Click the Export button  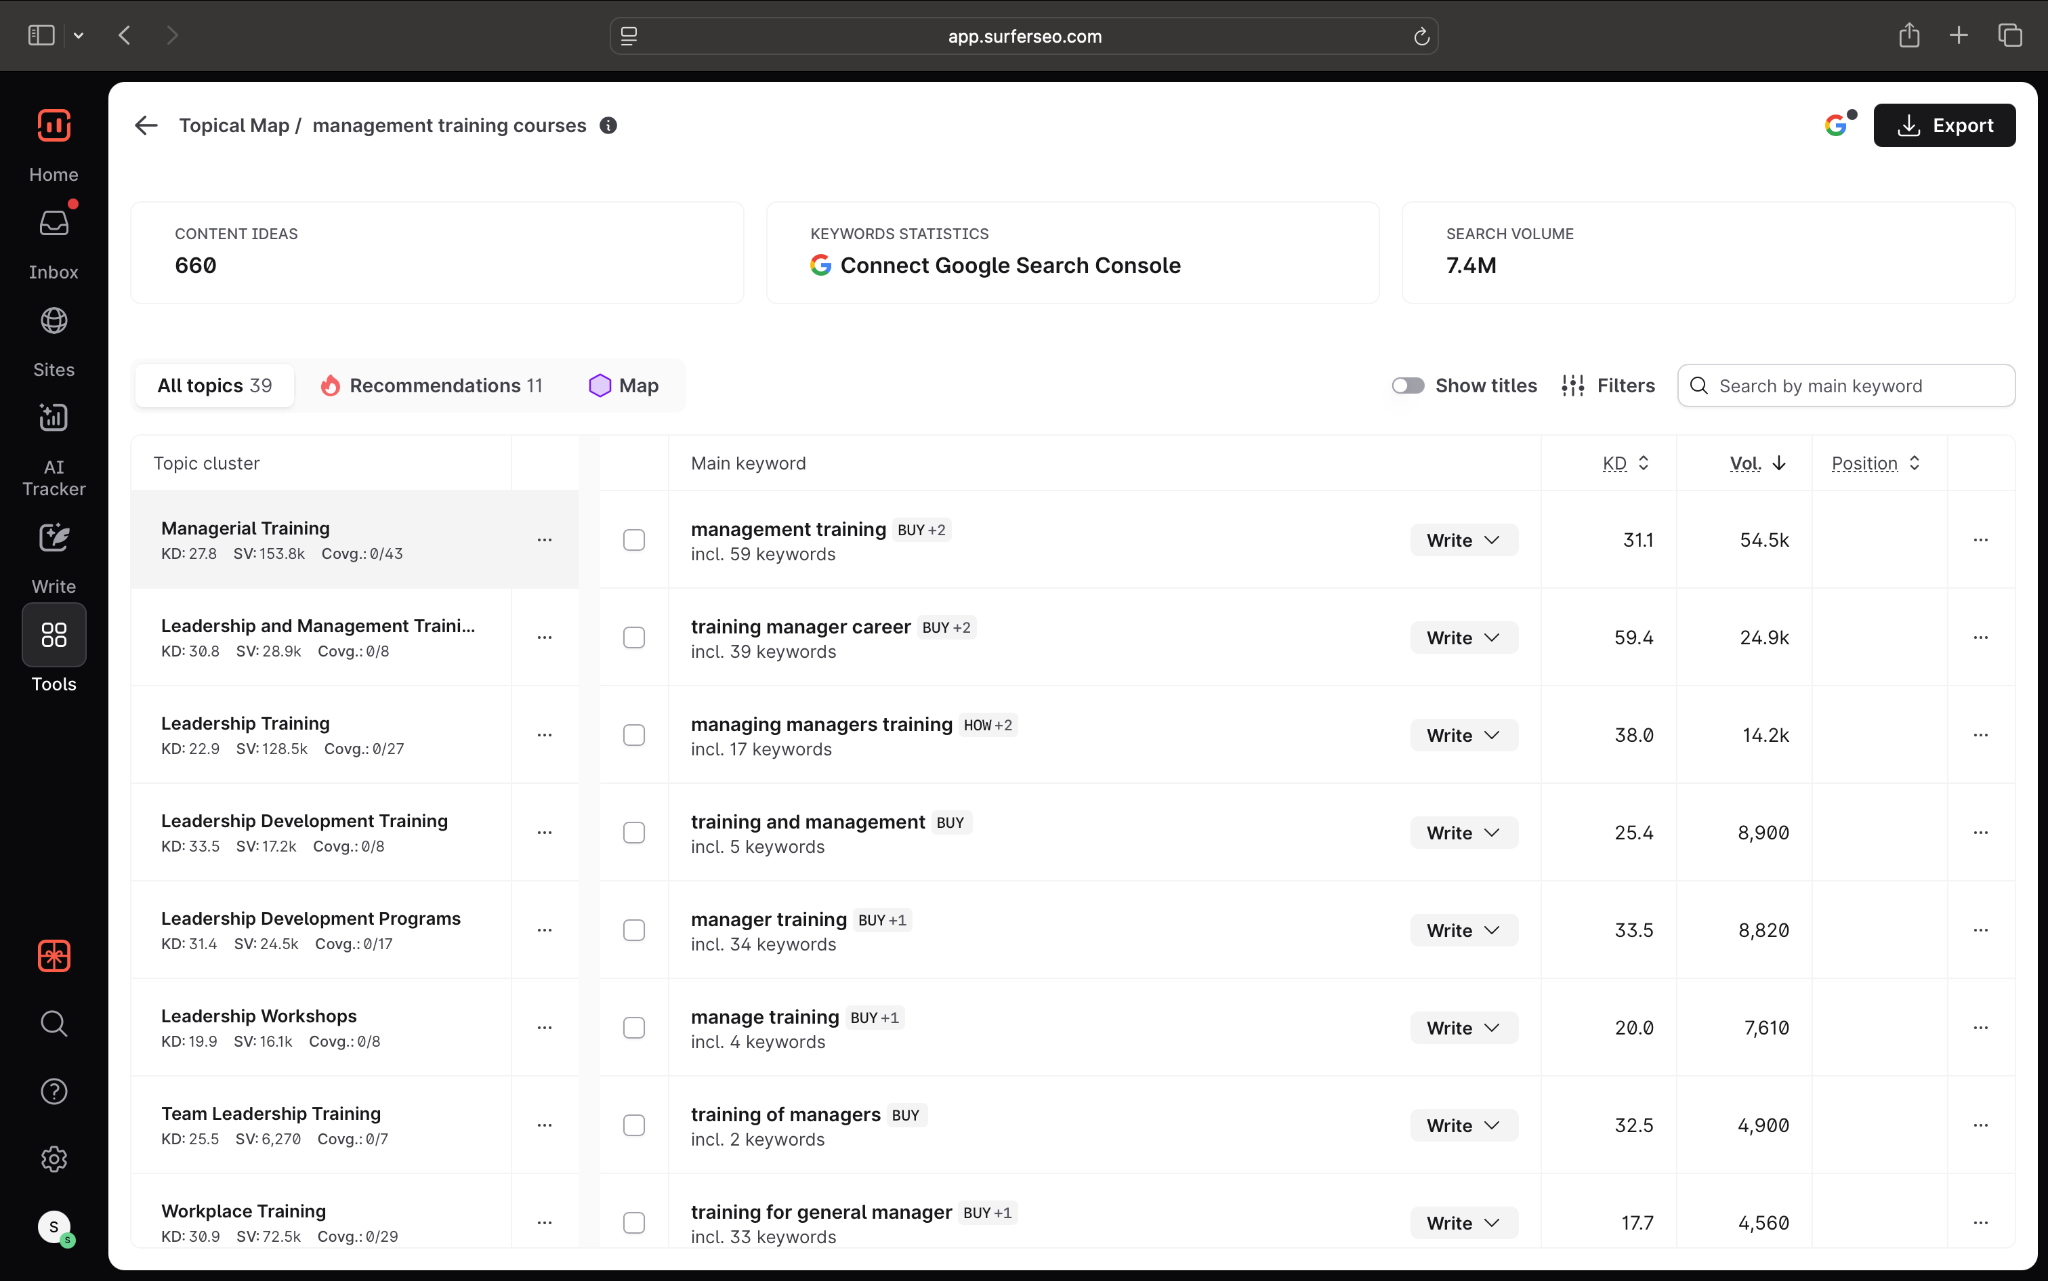(x=1943, y=125)
